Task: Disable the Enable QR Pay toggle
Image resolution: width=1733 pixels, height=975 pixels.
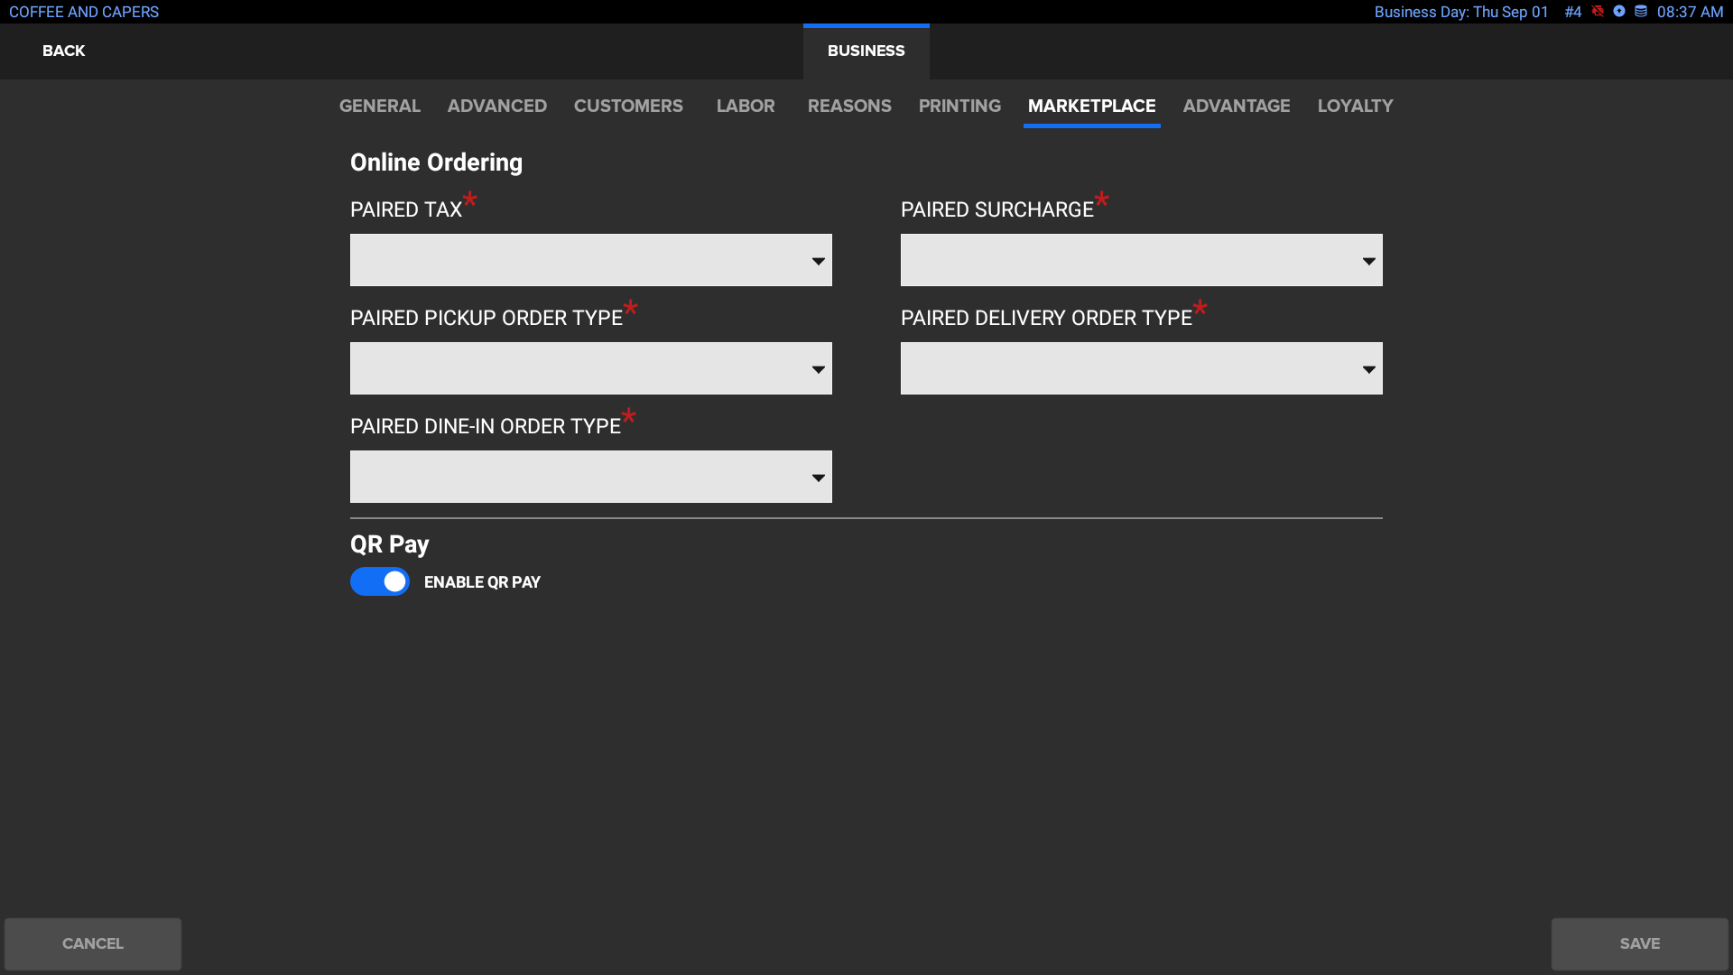Action: pos(380,582)
